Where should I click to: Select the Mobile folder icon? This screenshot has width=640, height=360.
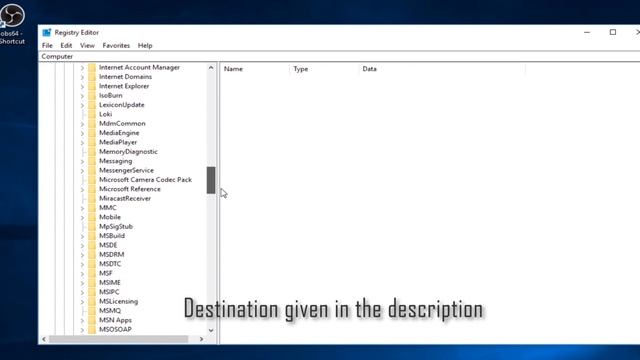[x=92, y=217]
